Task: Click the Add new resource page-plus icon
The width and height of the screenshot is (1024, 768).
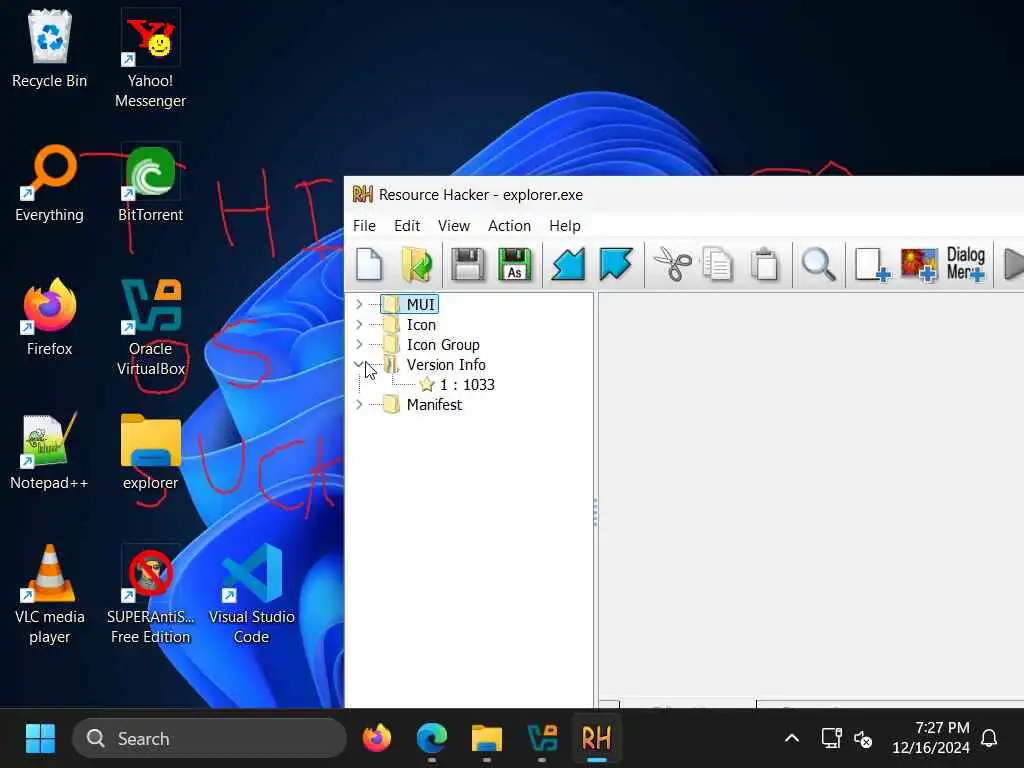Action: pyautogui.click(x=872, y=264)
